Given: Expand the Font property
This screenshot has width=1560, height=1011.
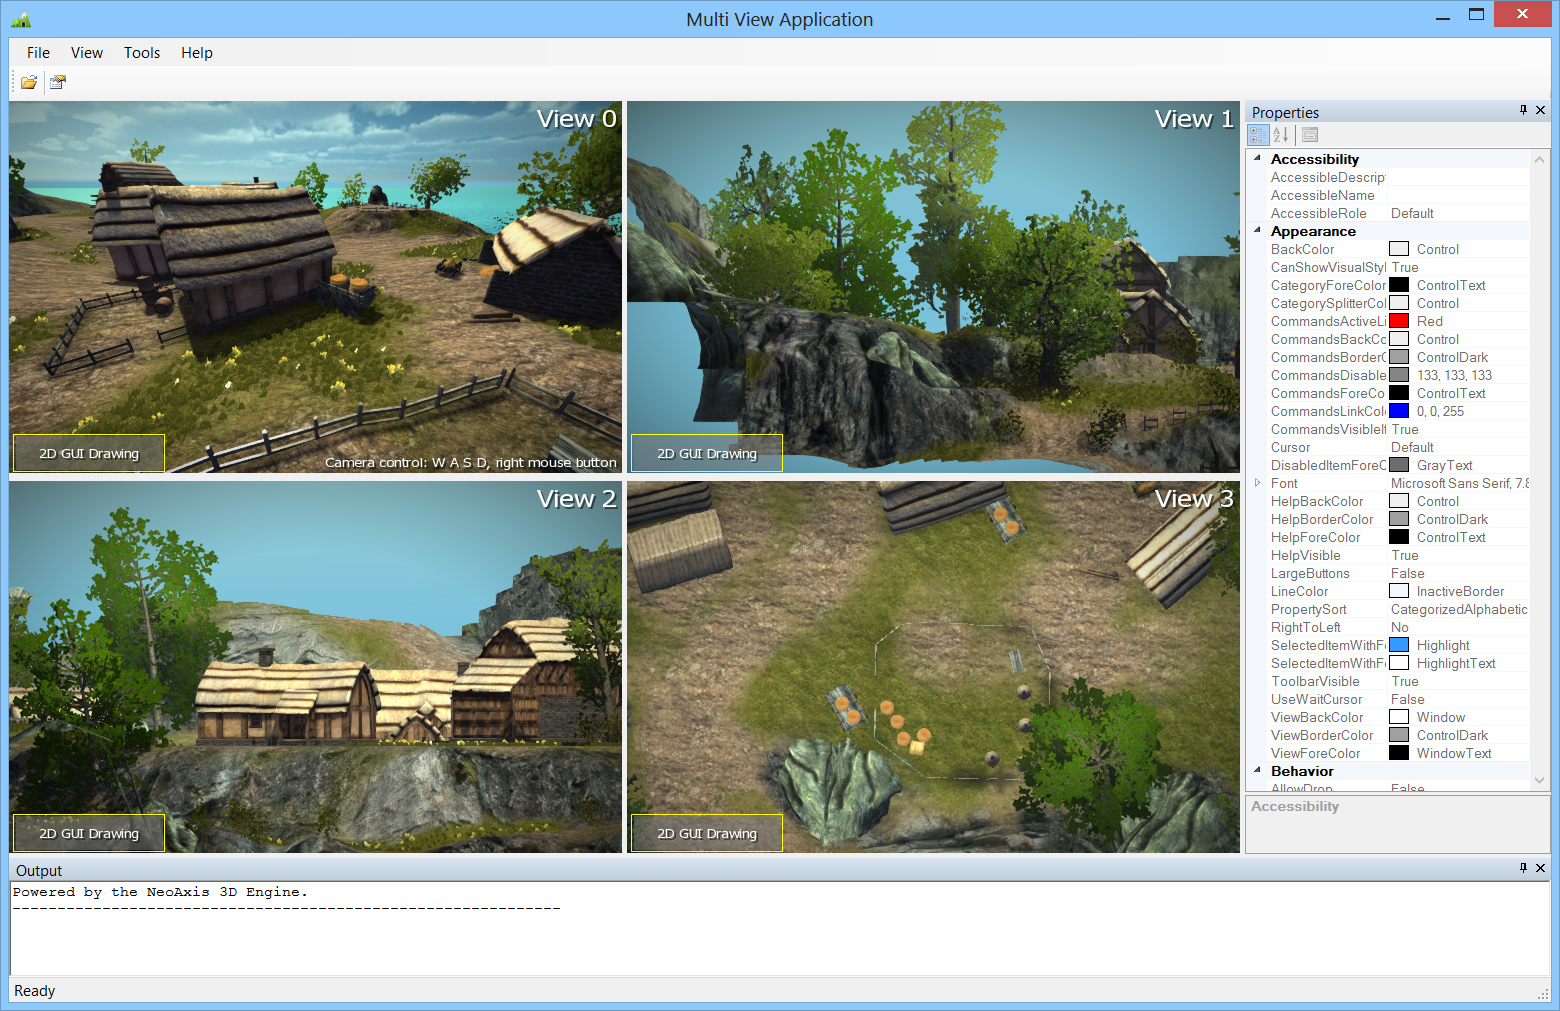Looking at the screenshot, I should click(1257, 483).
